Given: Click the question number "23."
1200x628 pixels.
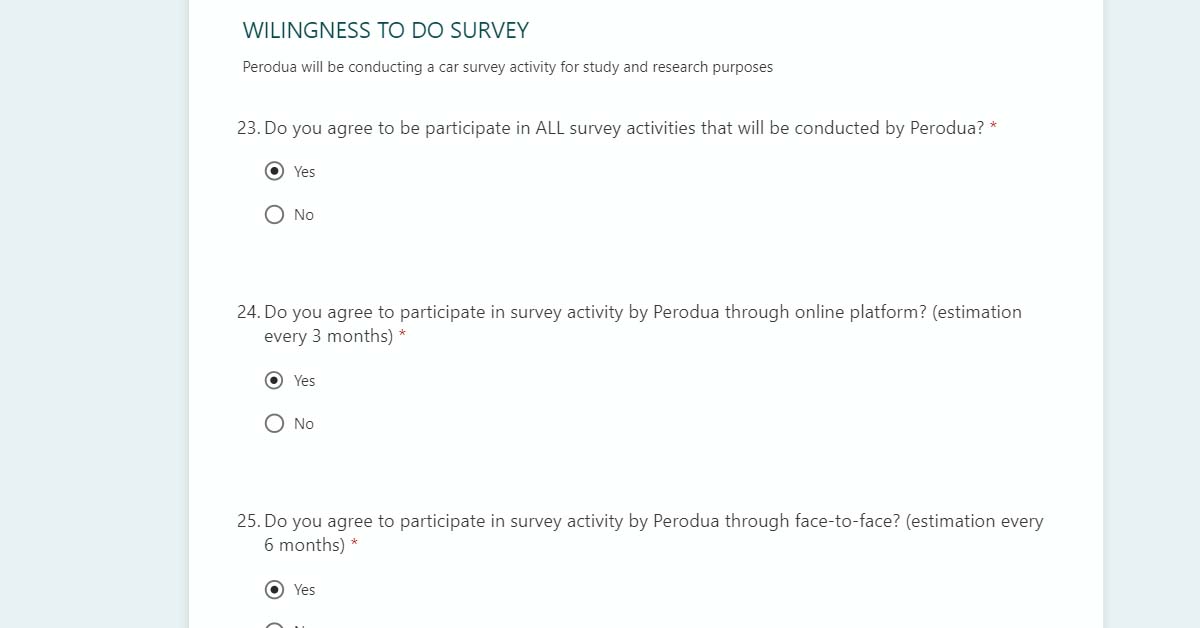Looking at the screenshot, I should (248, 128).
